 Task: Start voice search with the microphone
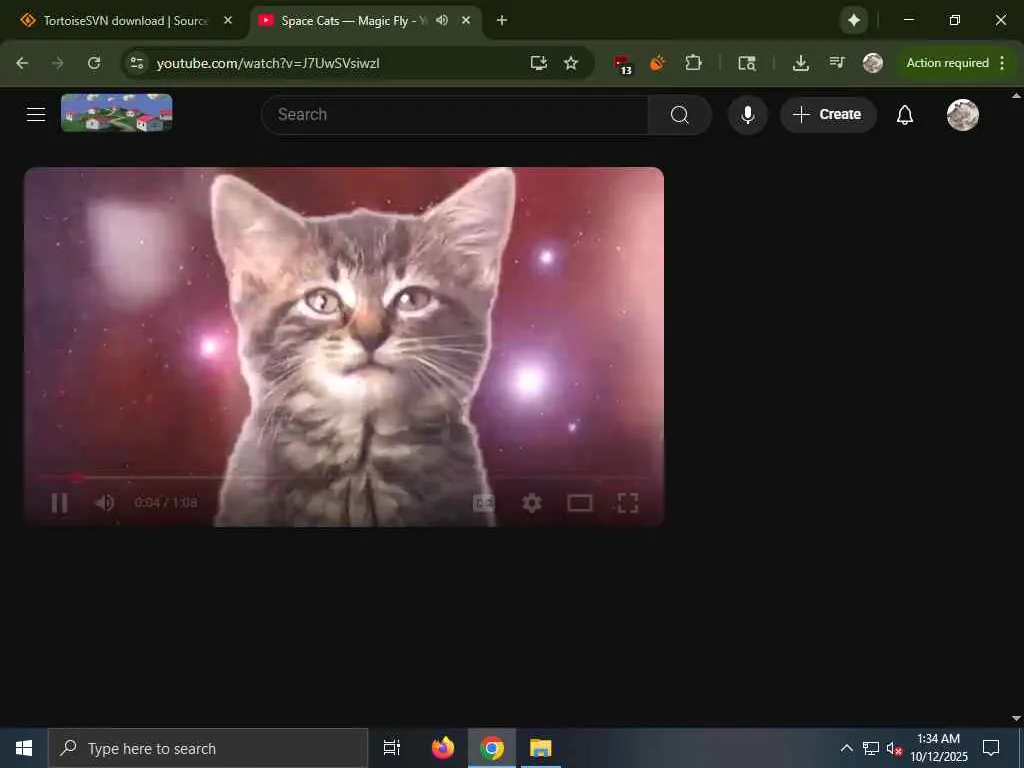point(748,115)
